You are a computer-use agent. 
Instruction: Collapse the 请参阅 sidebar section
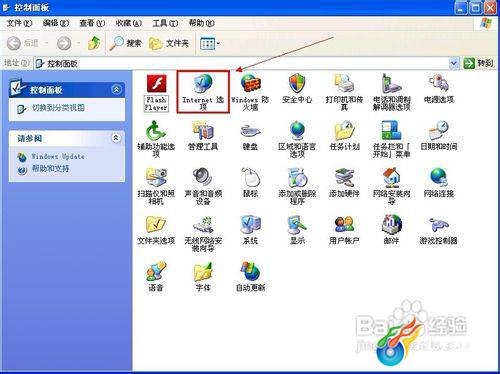116,138
